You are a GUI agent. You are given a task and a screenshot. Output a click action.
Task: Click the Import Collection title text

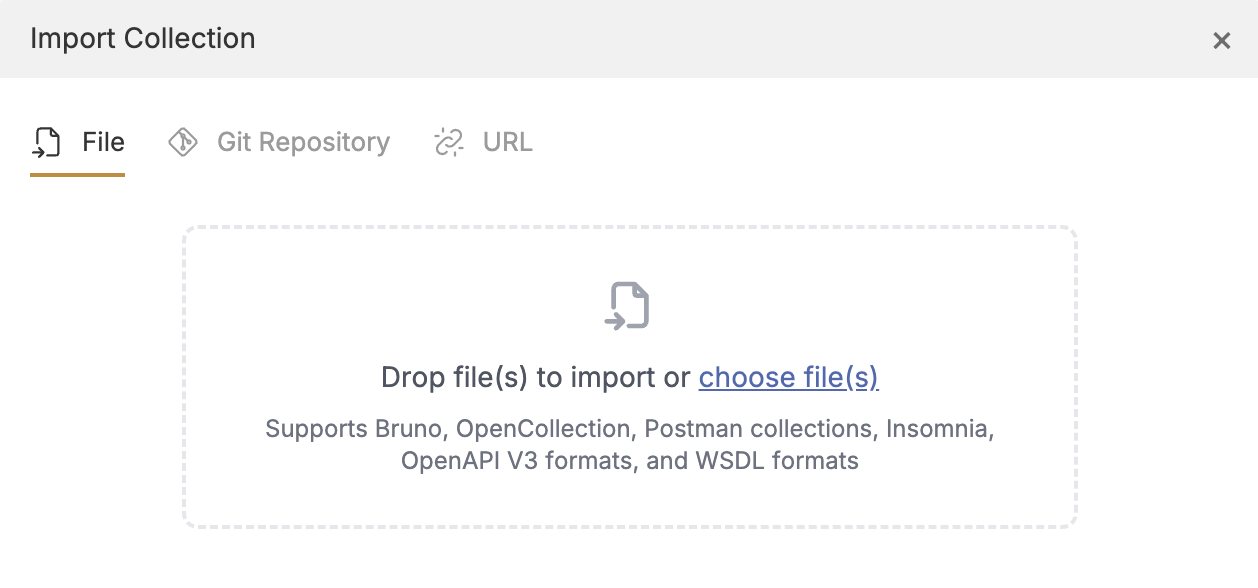(143, 39)
